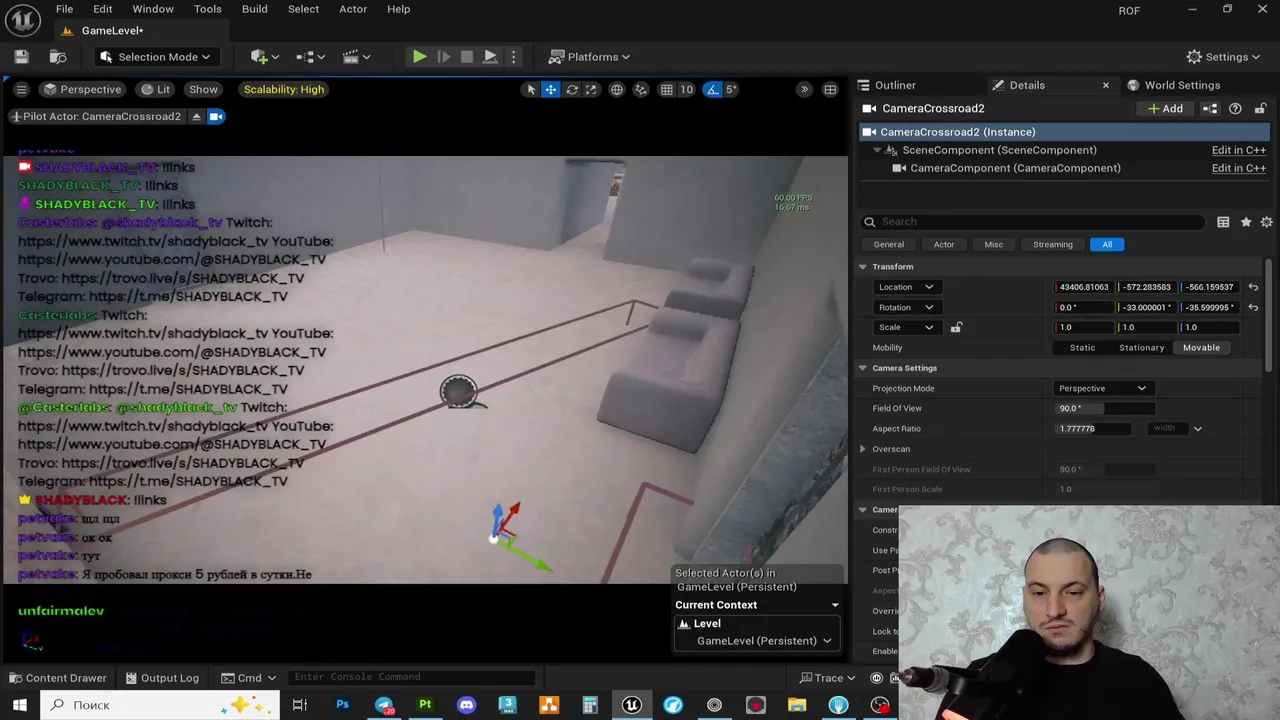Click Scalability: High warning button
Viewport: 1280px width, 720px height.
coord(284,89)
